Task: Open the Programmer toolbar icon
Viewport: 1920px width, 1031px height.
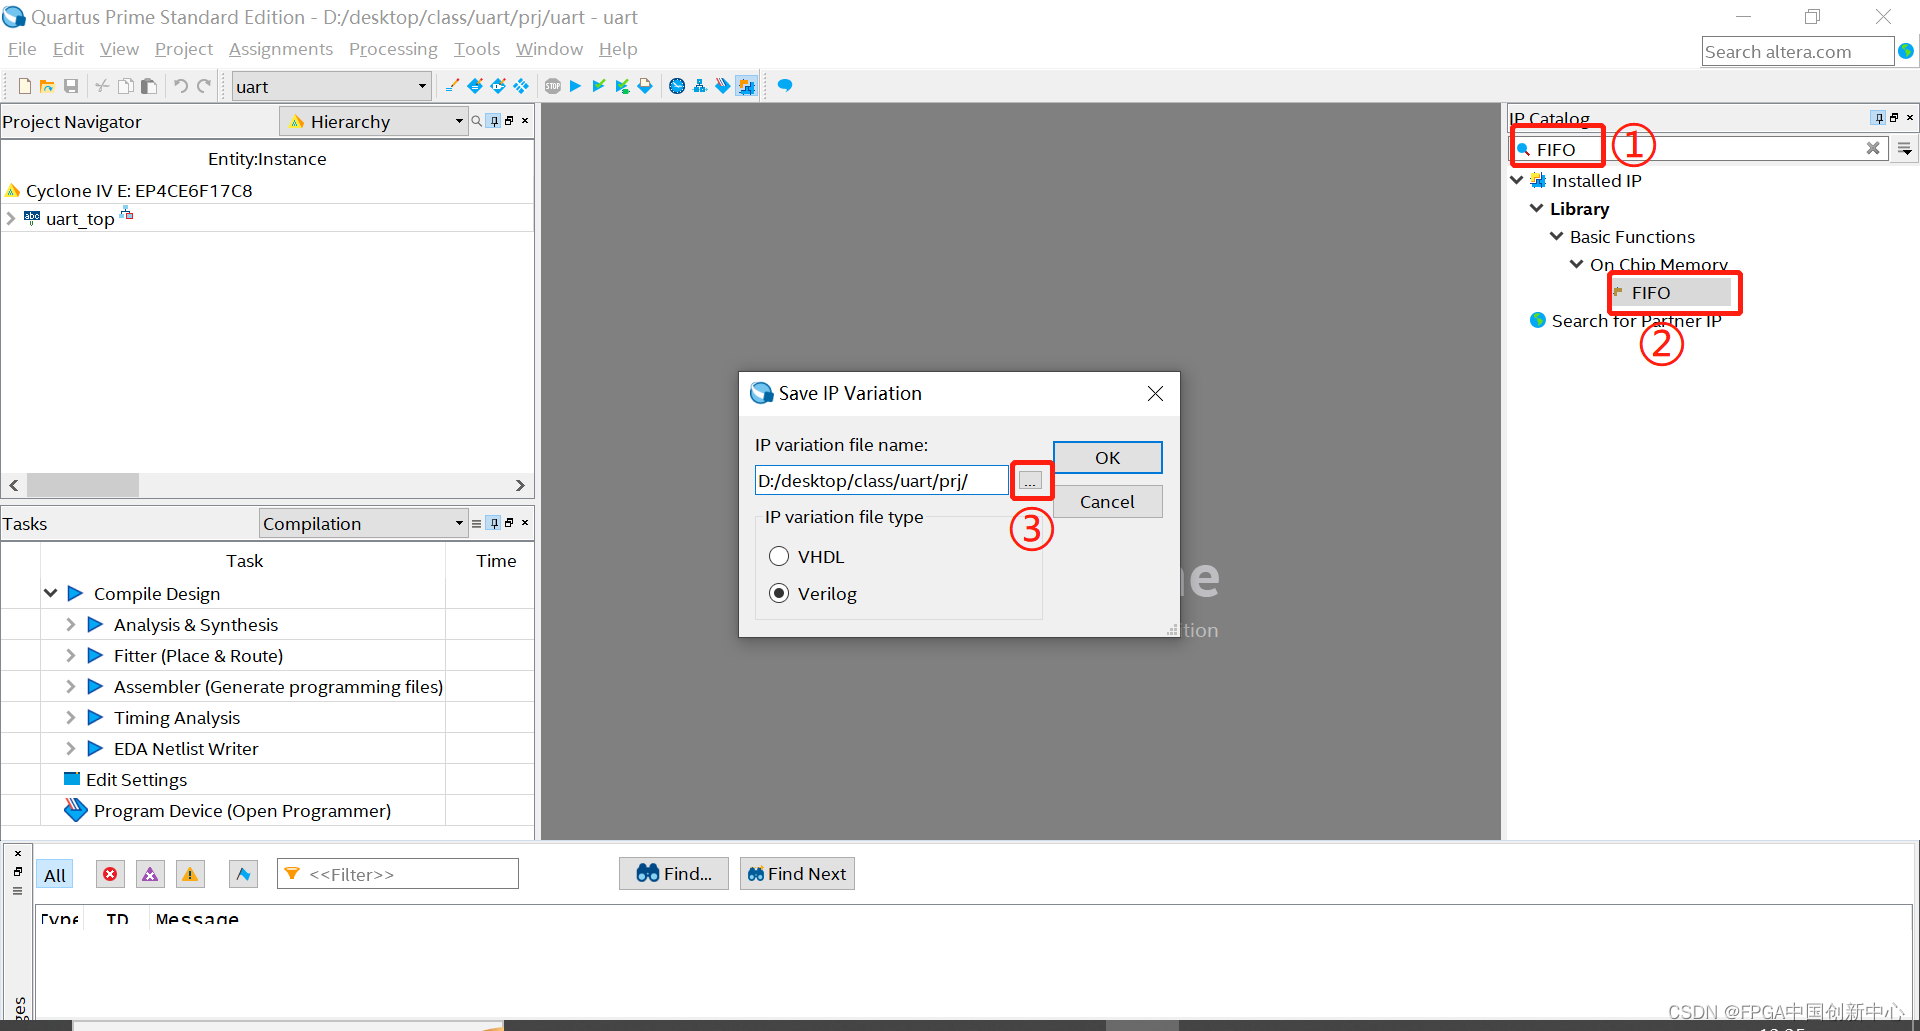Action: [723, 86]
